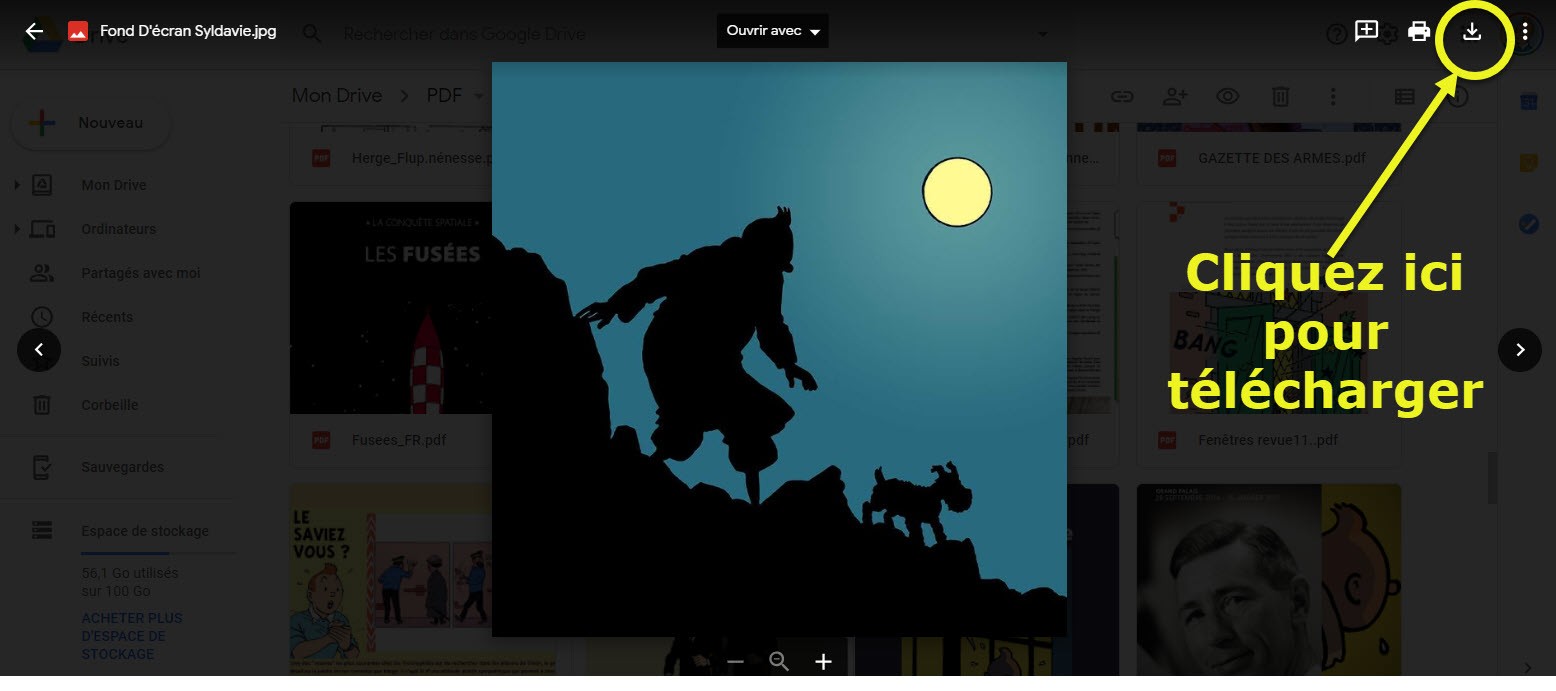
Task: Expand the Ordinateurs tree item
Action: click(x=16, y=230)
